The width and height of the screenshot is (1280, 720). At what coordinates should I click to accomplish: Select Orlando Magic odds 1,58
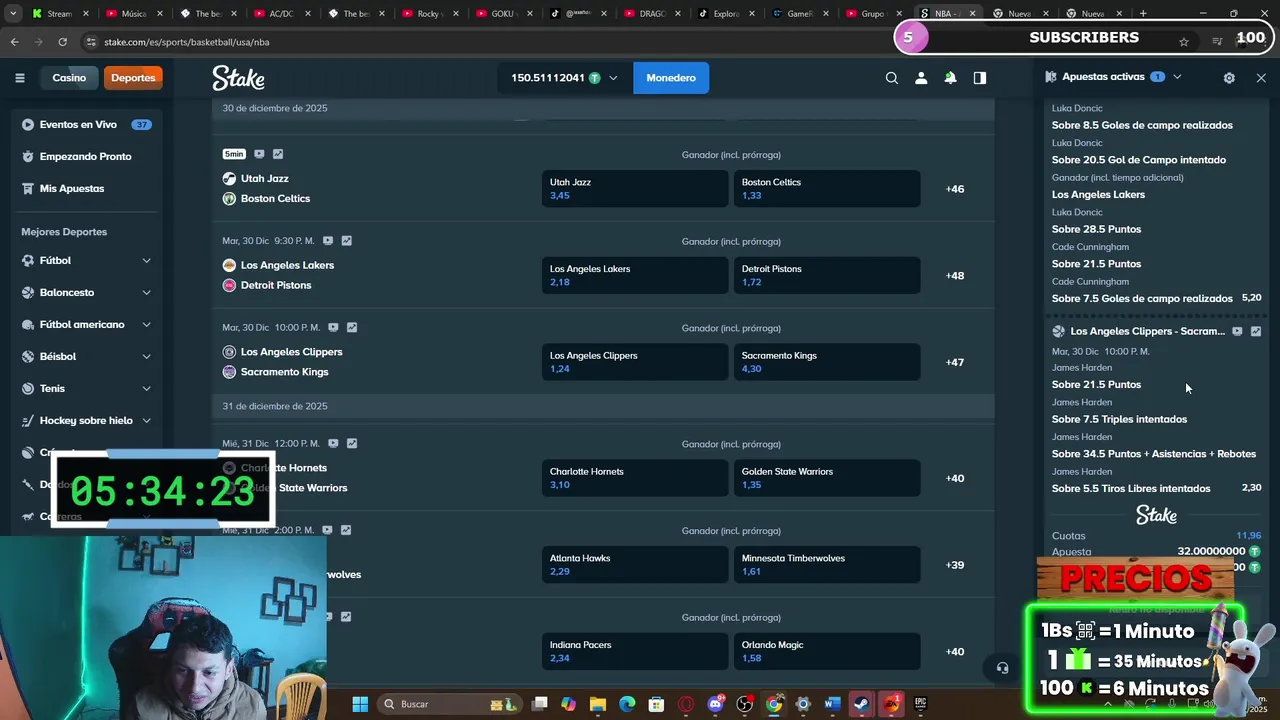827,651
